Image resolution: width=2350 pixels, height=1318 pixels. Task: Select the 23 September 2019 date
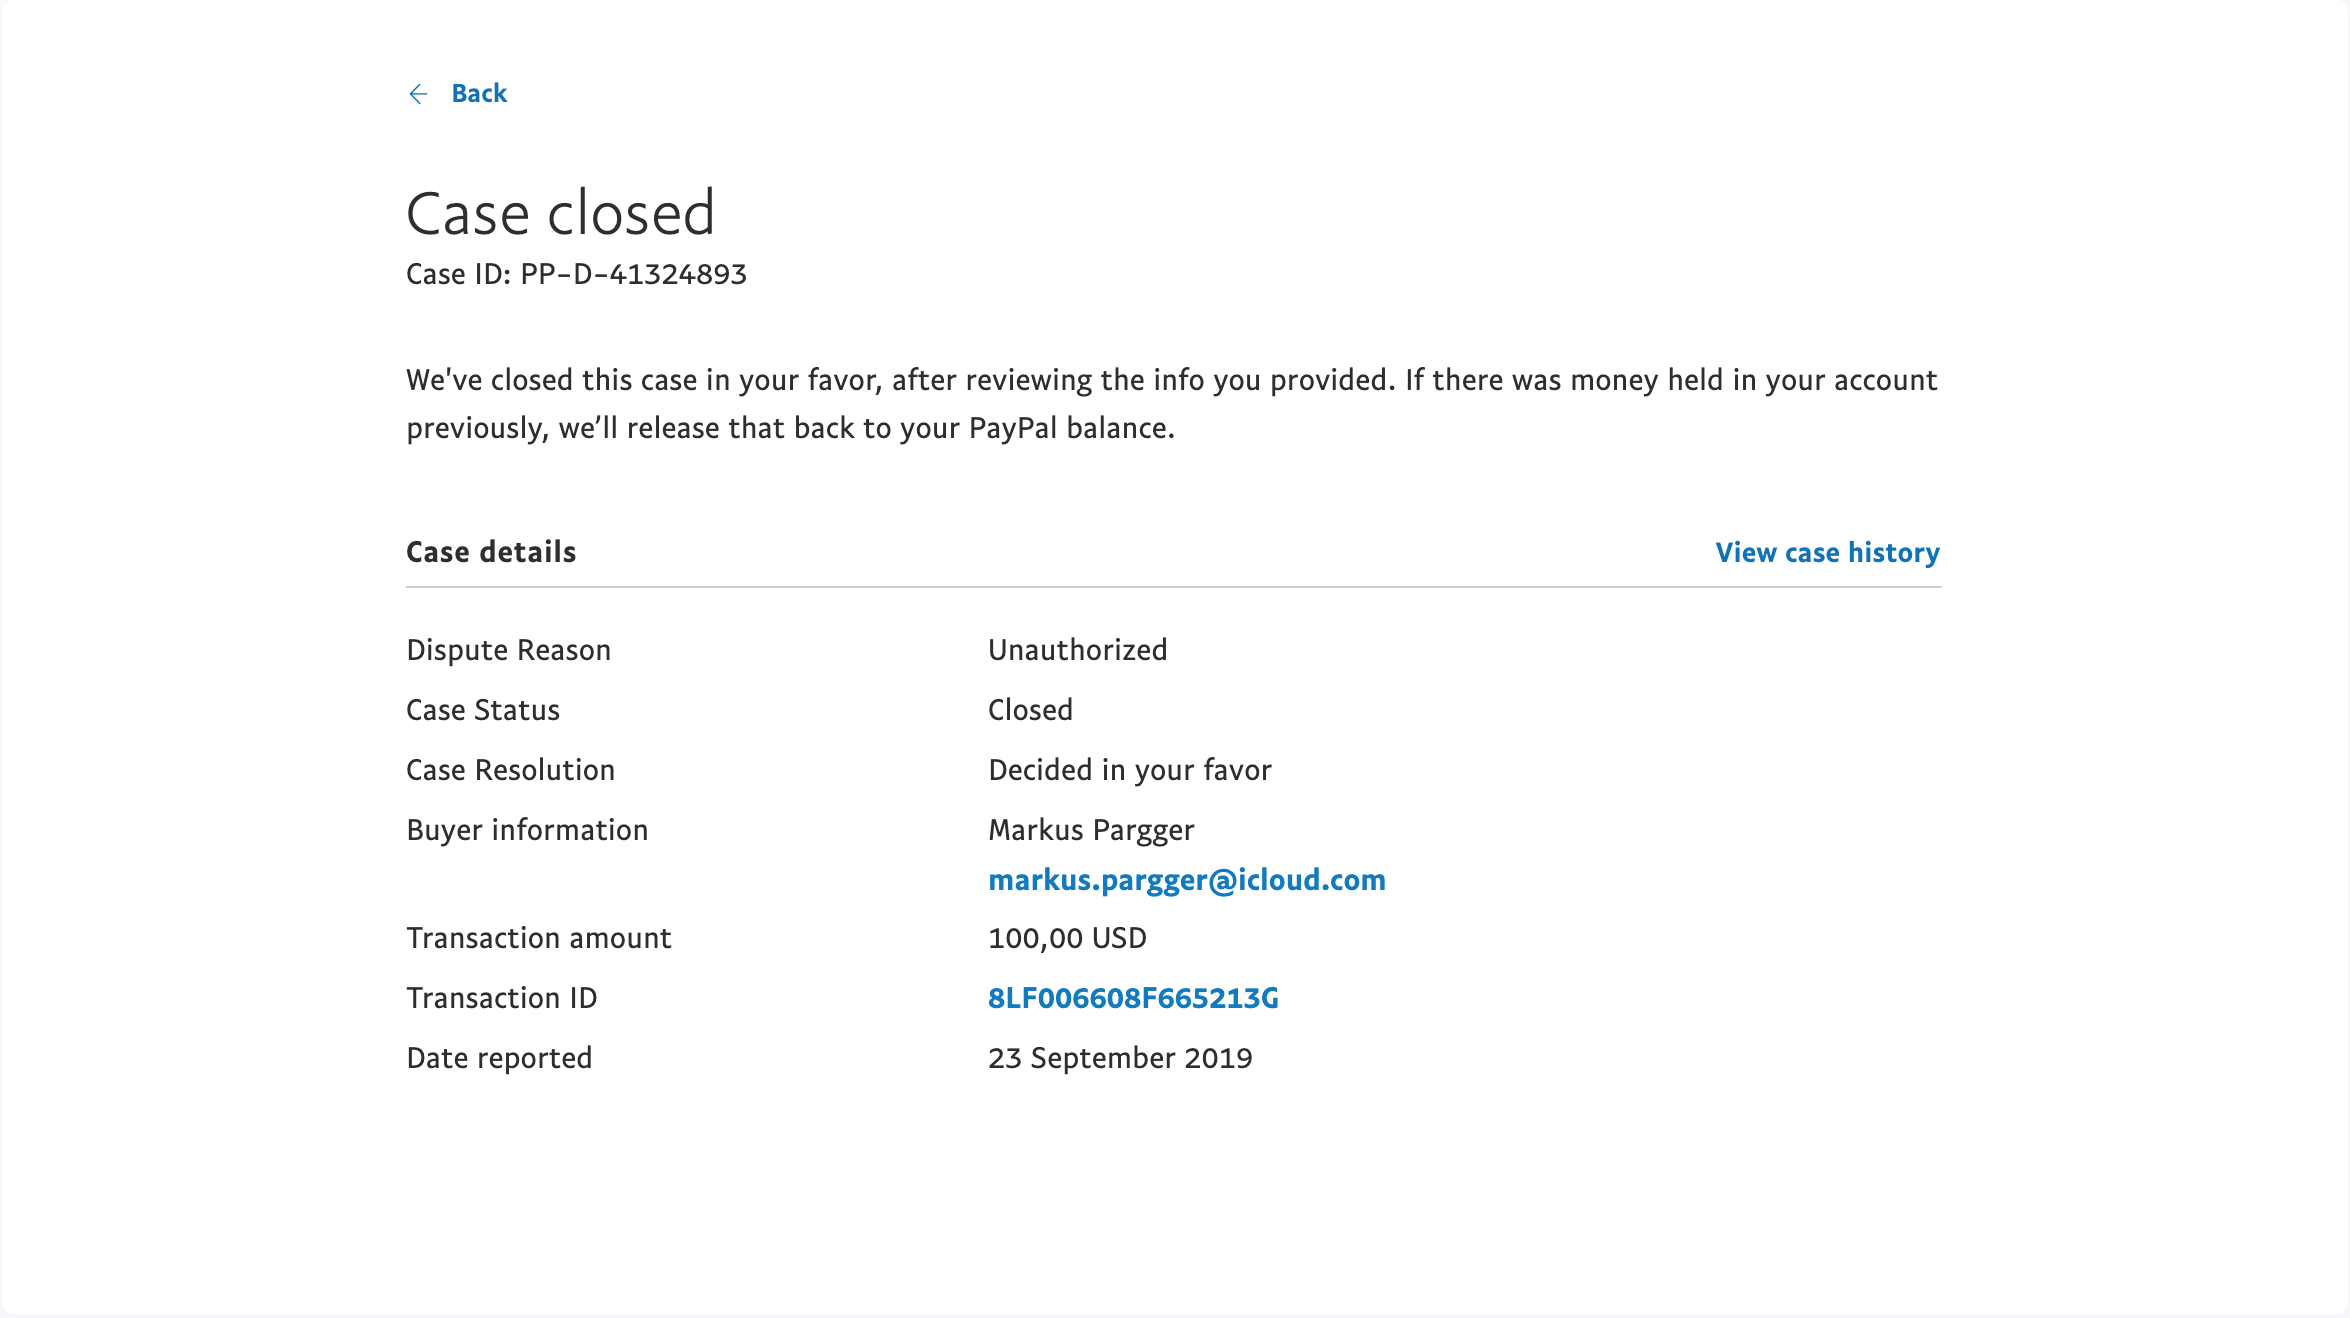click(1120, 1058)
